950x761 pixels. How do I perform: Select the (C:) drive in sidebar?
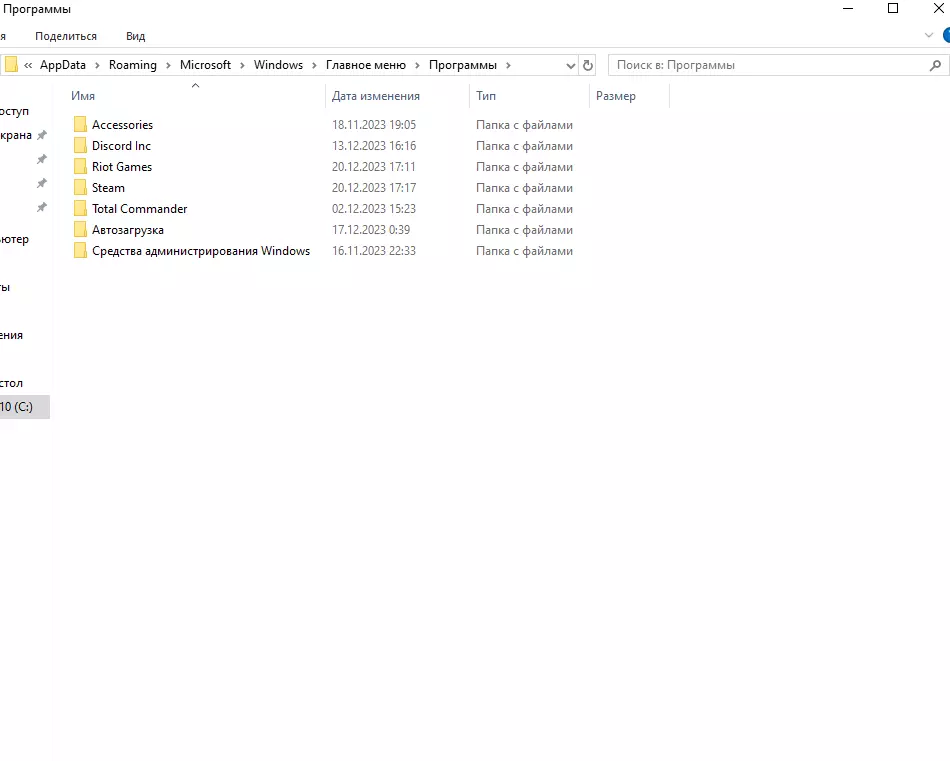point(23,407)
